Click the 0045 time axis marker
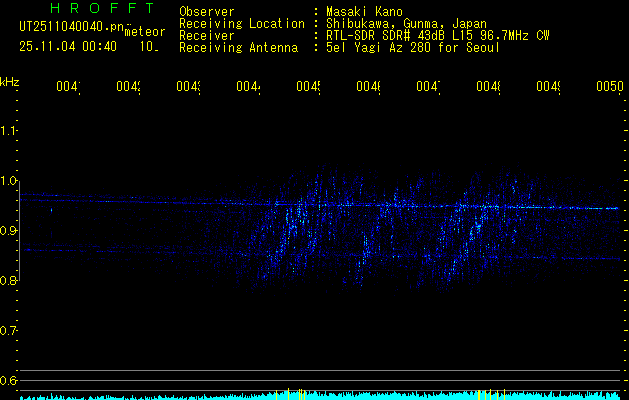 pyautogui.click(x=308, y=88)
